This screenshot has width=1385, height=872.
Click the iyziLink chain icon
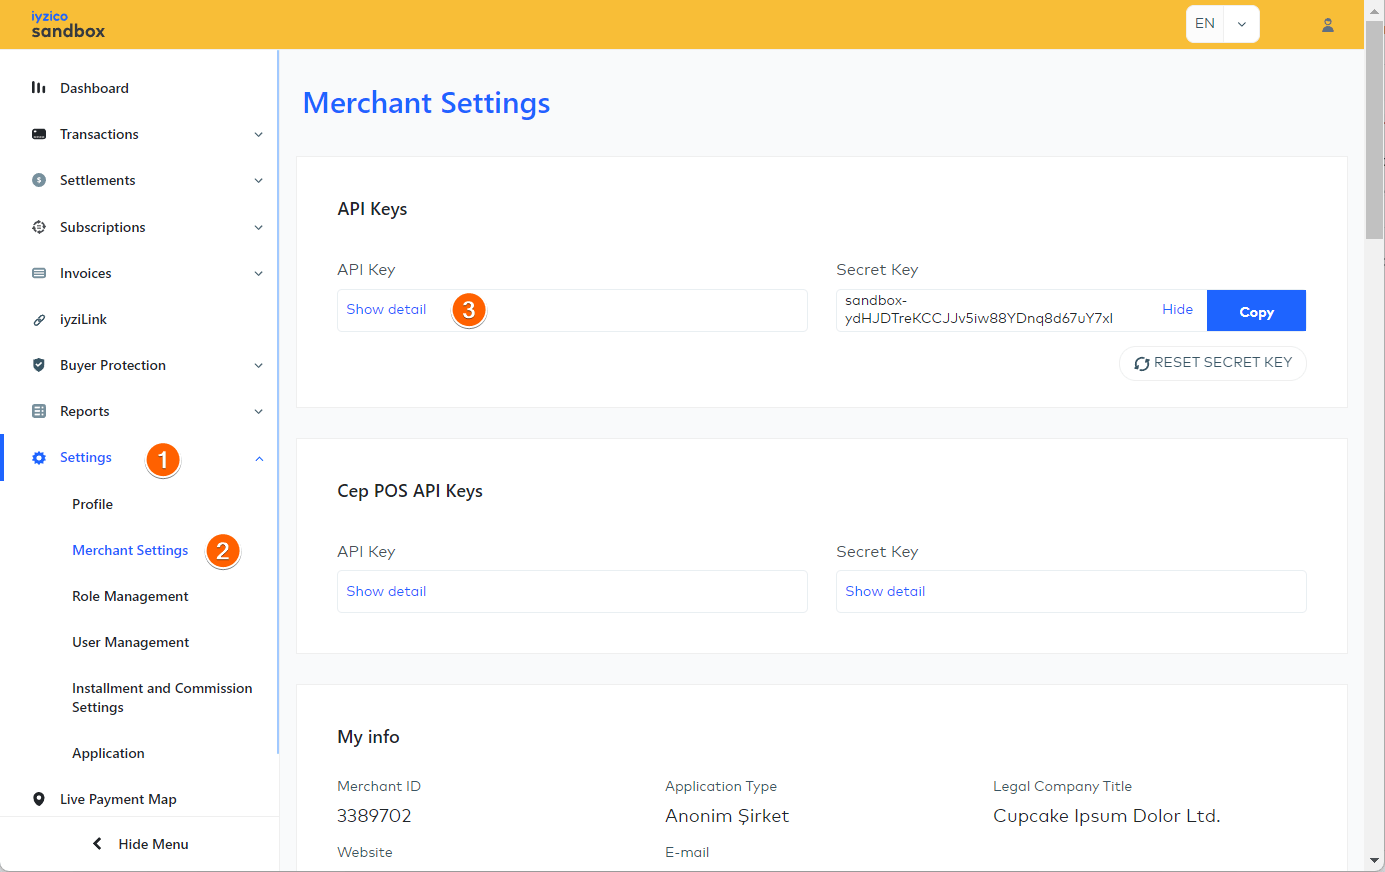pyautogui.click(x=39, y=320)
